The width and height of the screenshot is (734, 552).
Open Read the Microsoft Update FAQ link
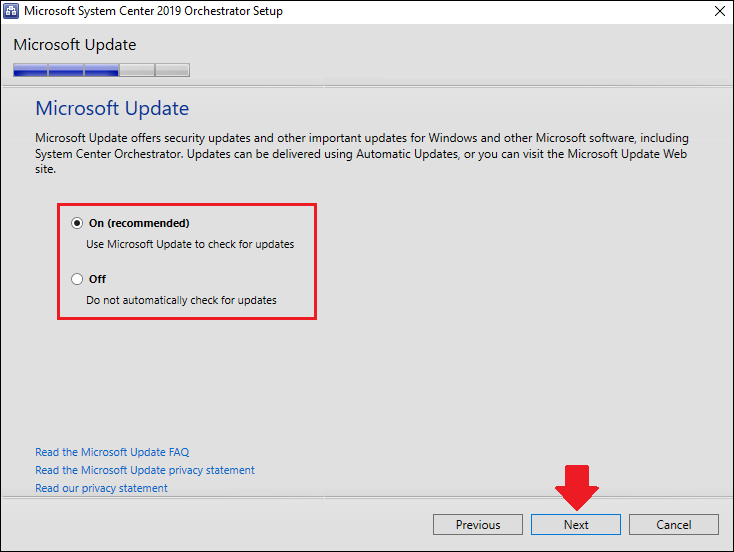pyautogui.click(x=112, y=452)
